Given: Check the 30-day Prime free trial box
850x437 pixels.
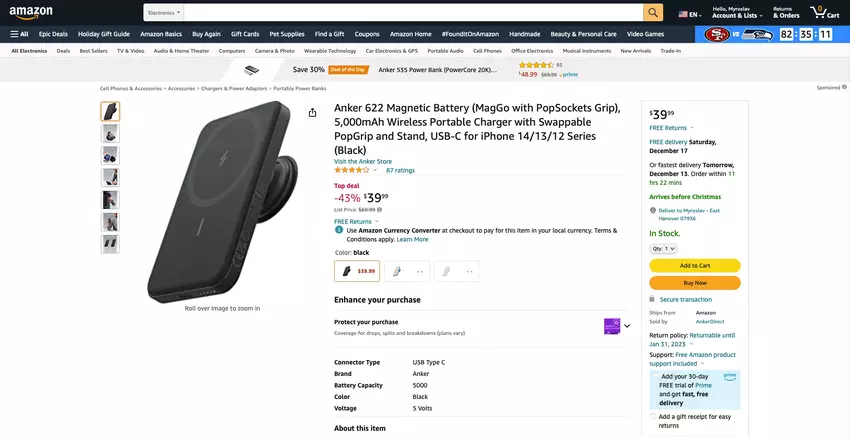Looking at the screenshot, I should click(653, 377).
